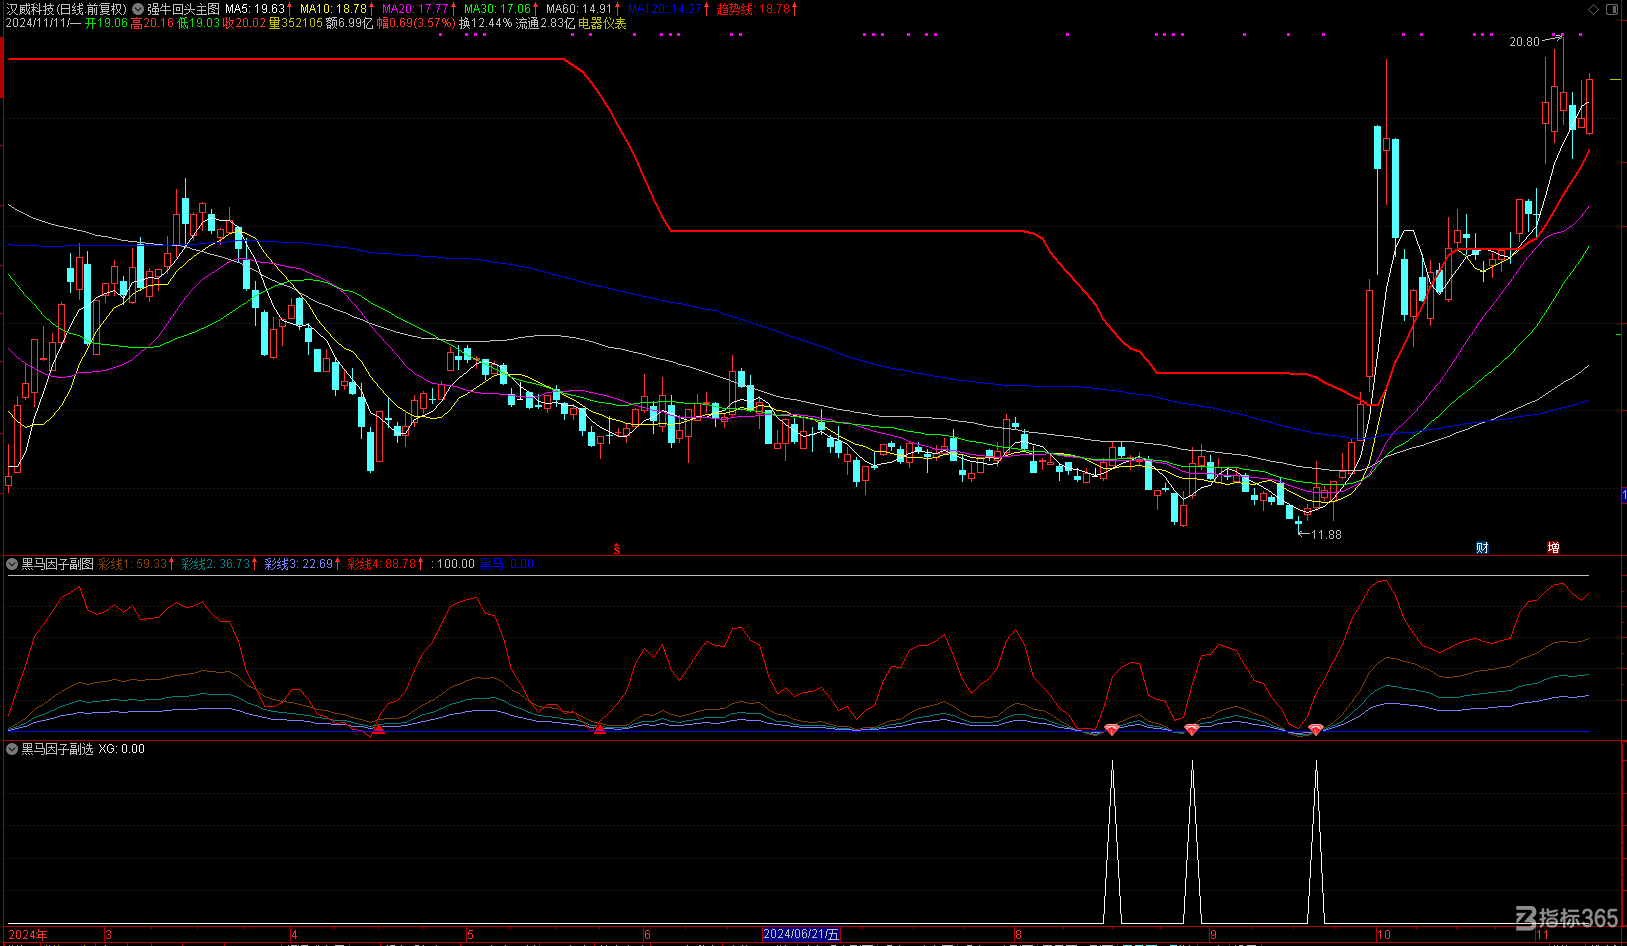Click the 电器仪表 sector link
This screenshot has height=946, width=1627.
coord(602,23)
